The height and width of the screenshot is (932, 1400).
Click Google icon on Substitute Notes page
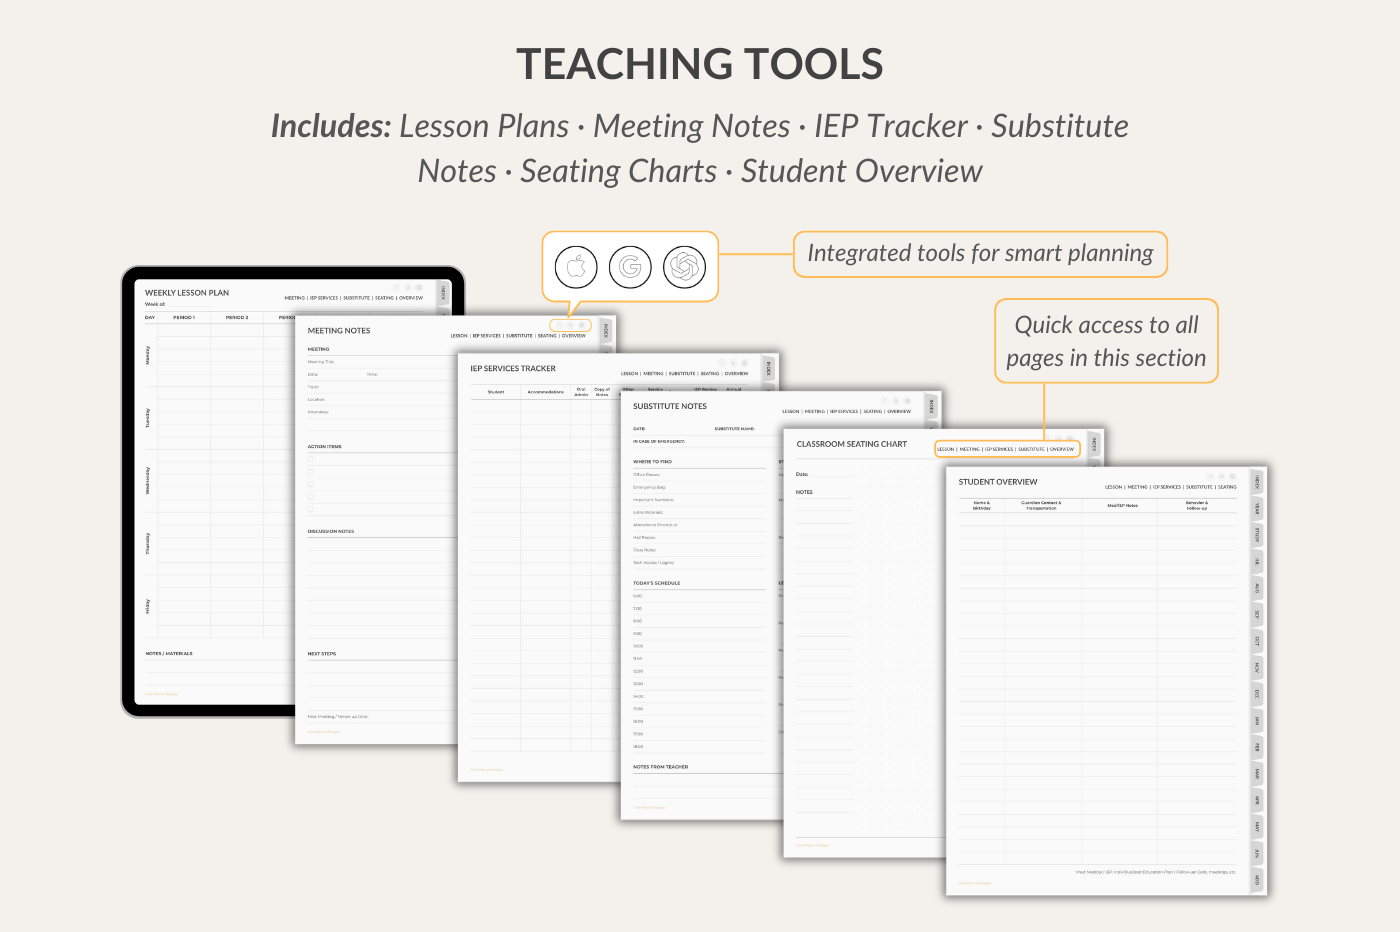[896, 401]
